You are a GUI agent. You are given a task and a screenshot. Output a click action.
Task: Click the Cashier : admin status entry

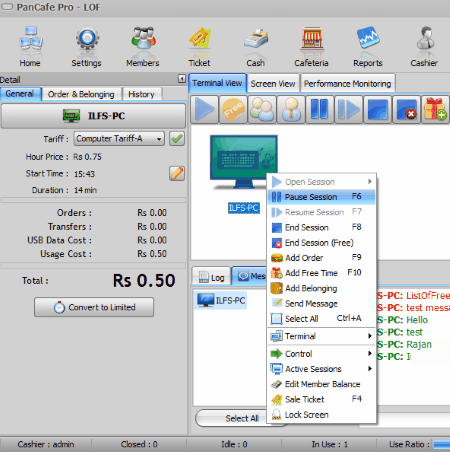(46, 444)
